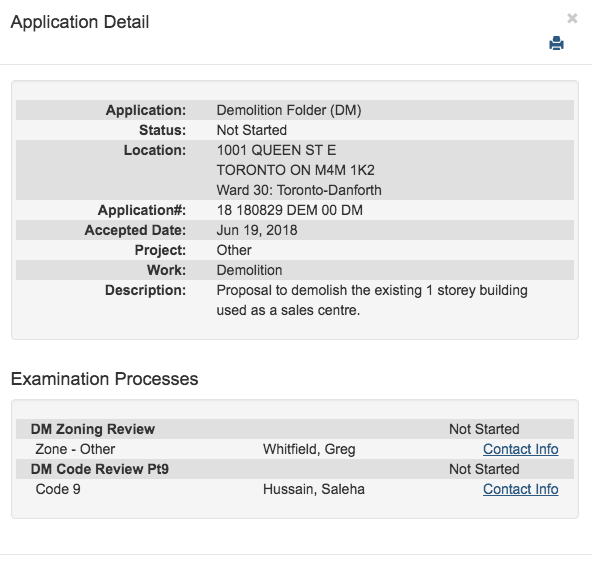
Task: Click the Application Detail heading
Action: click(x=80, y=22)
